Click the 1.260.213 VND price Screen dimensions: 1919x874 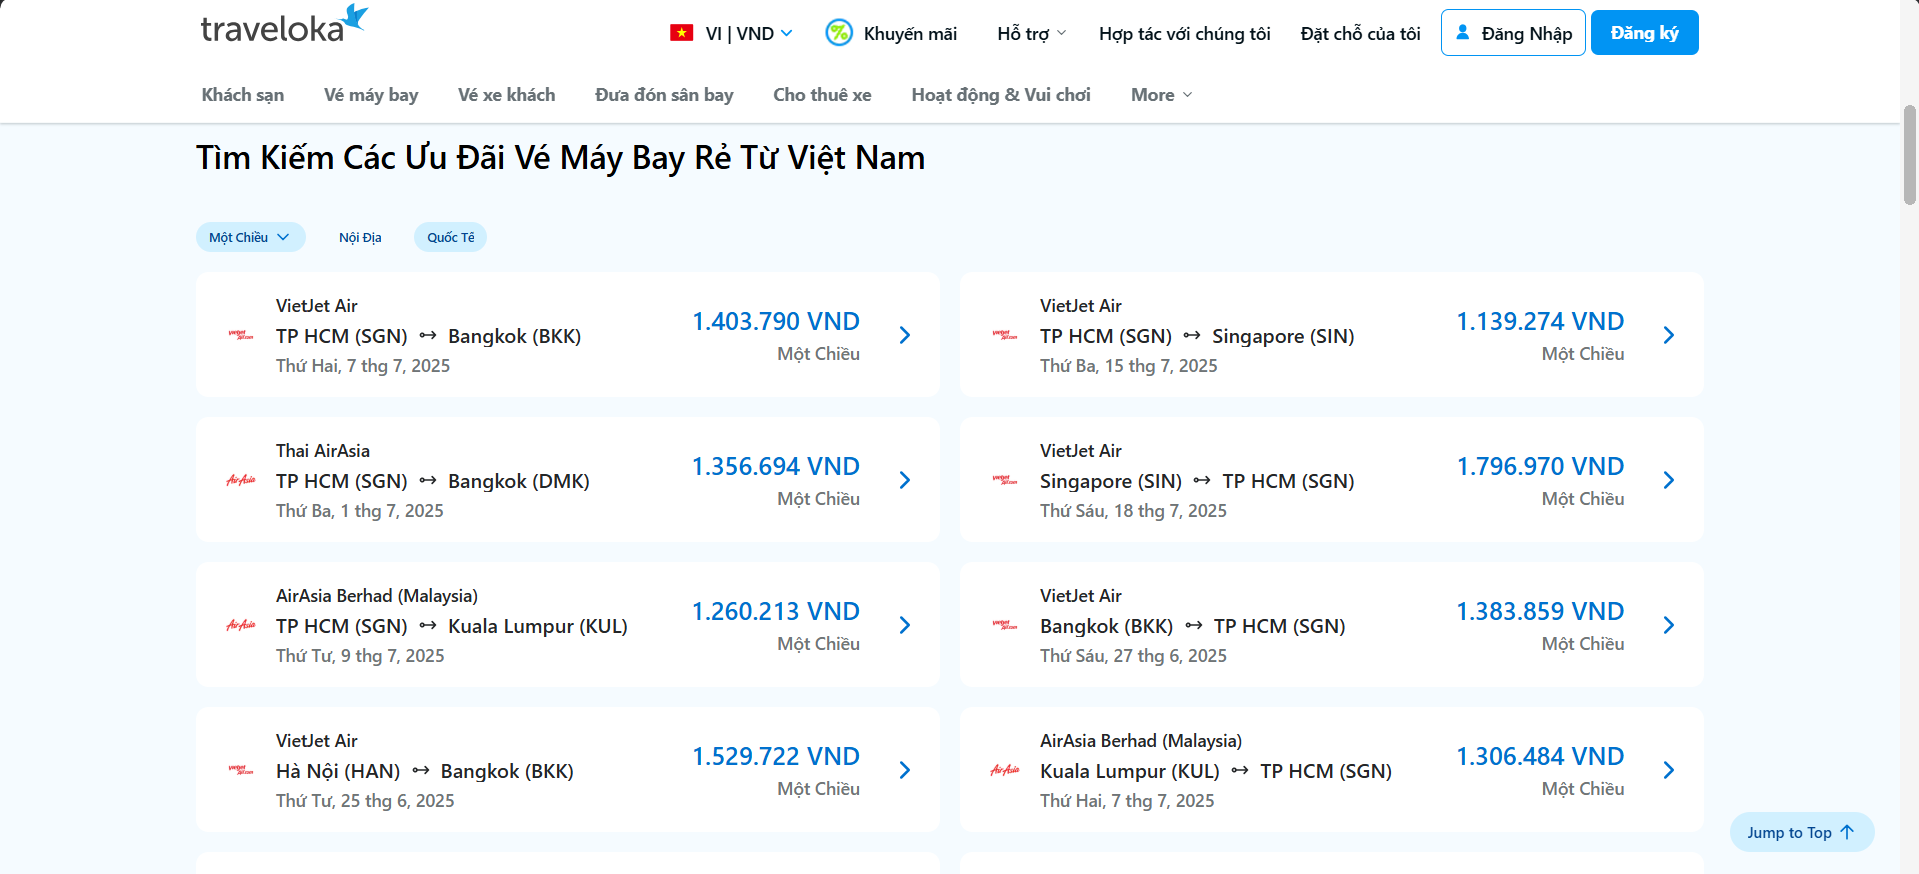pos(776,611)
